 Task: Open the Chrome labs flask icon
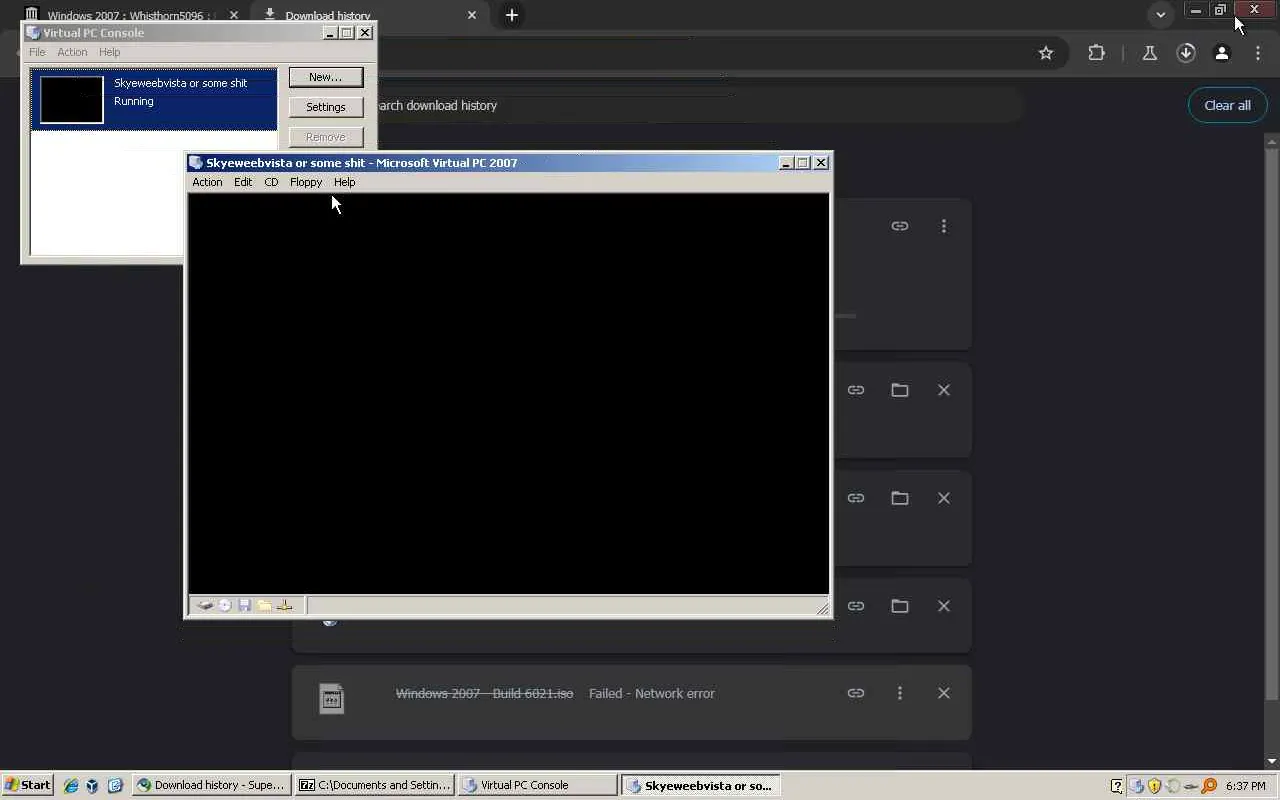click(1149, 53)
